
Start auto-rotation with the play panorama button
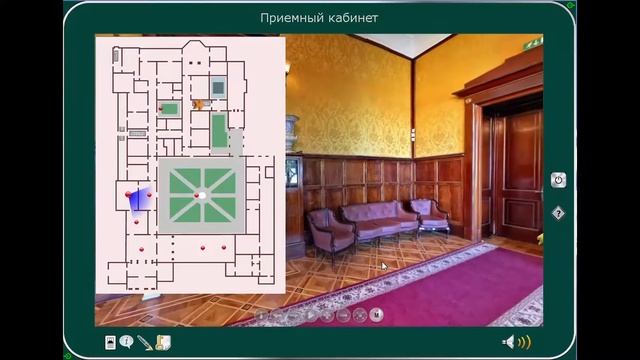pyautogui.click(x=311, y=315)
